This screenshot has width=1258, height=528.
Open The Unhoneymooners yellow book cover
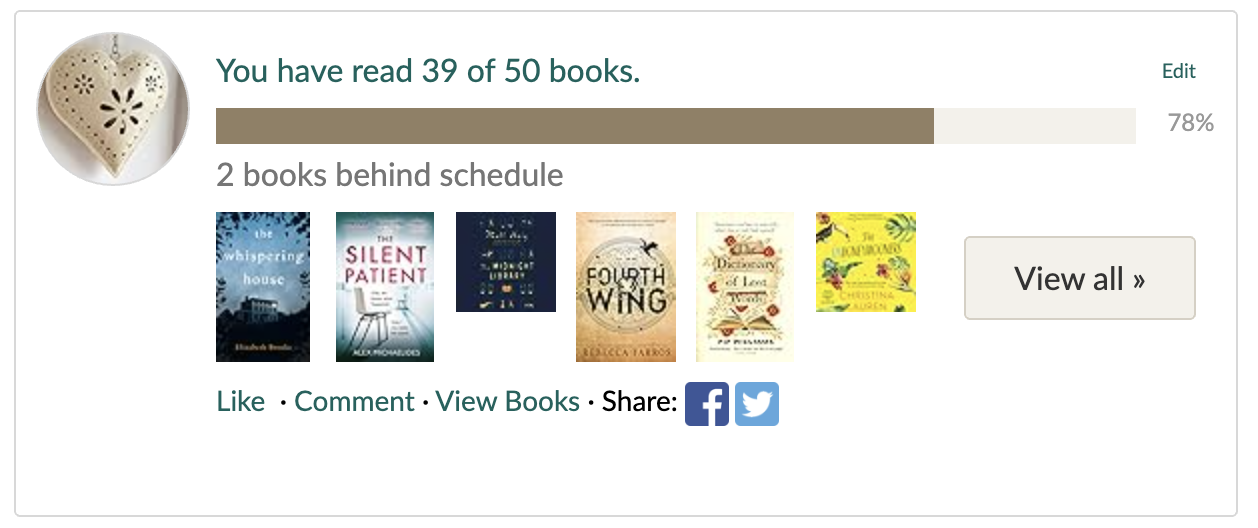[866, 262]
